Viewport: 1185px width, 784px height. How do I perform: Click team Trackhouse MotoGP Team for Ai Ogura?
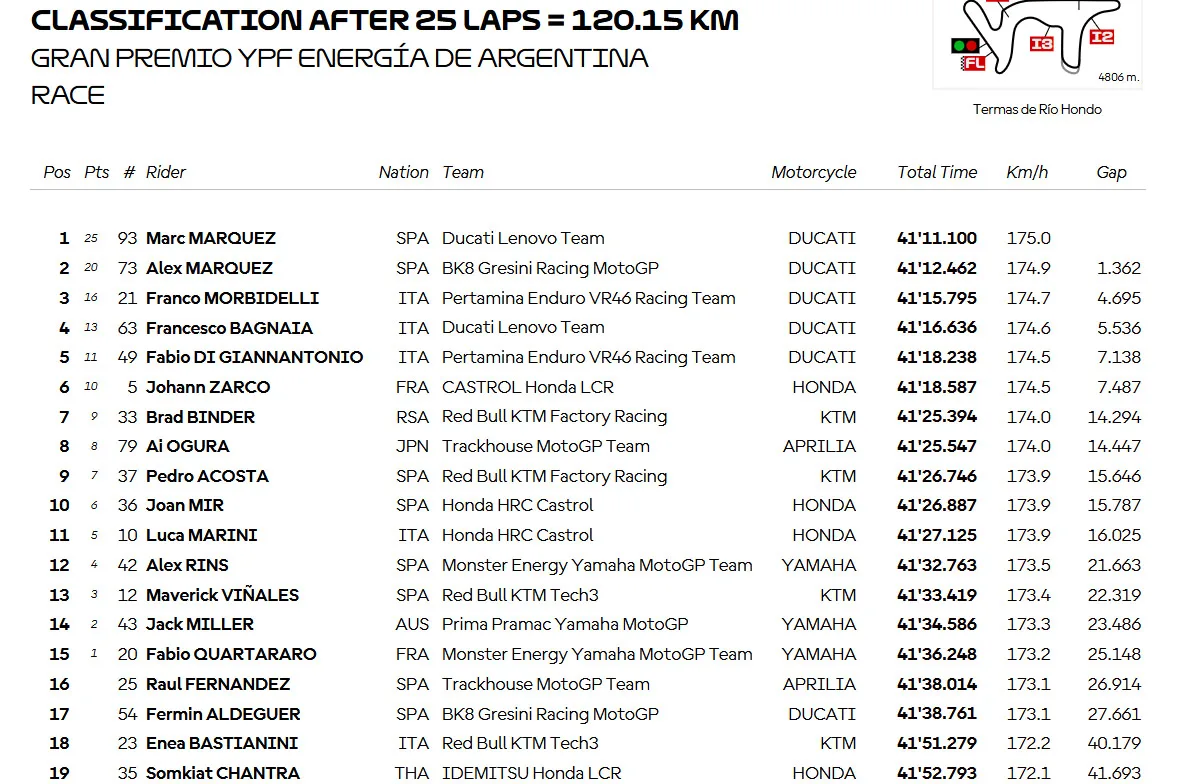(546, 446)
